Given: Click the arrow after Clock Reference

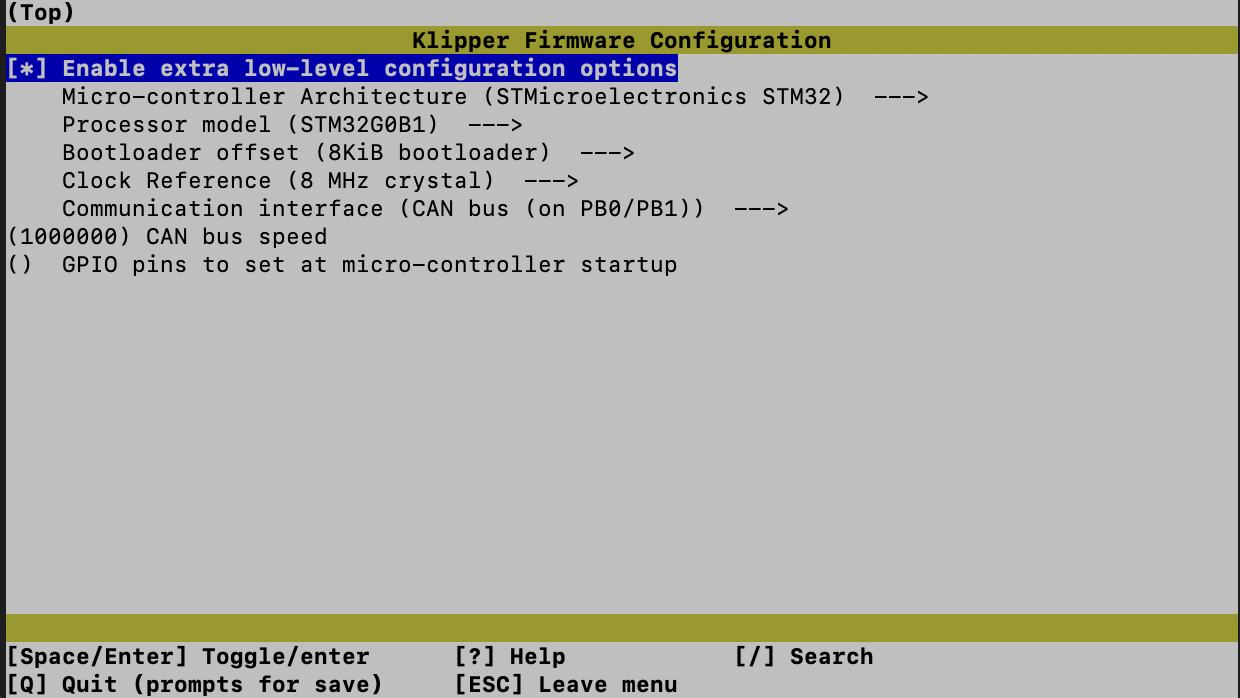Looking at the screenshot, I should pyautogui.click(x=551, y=181).
